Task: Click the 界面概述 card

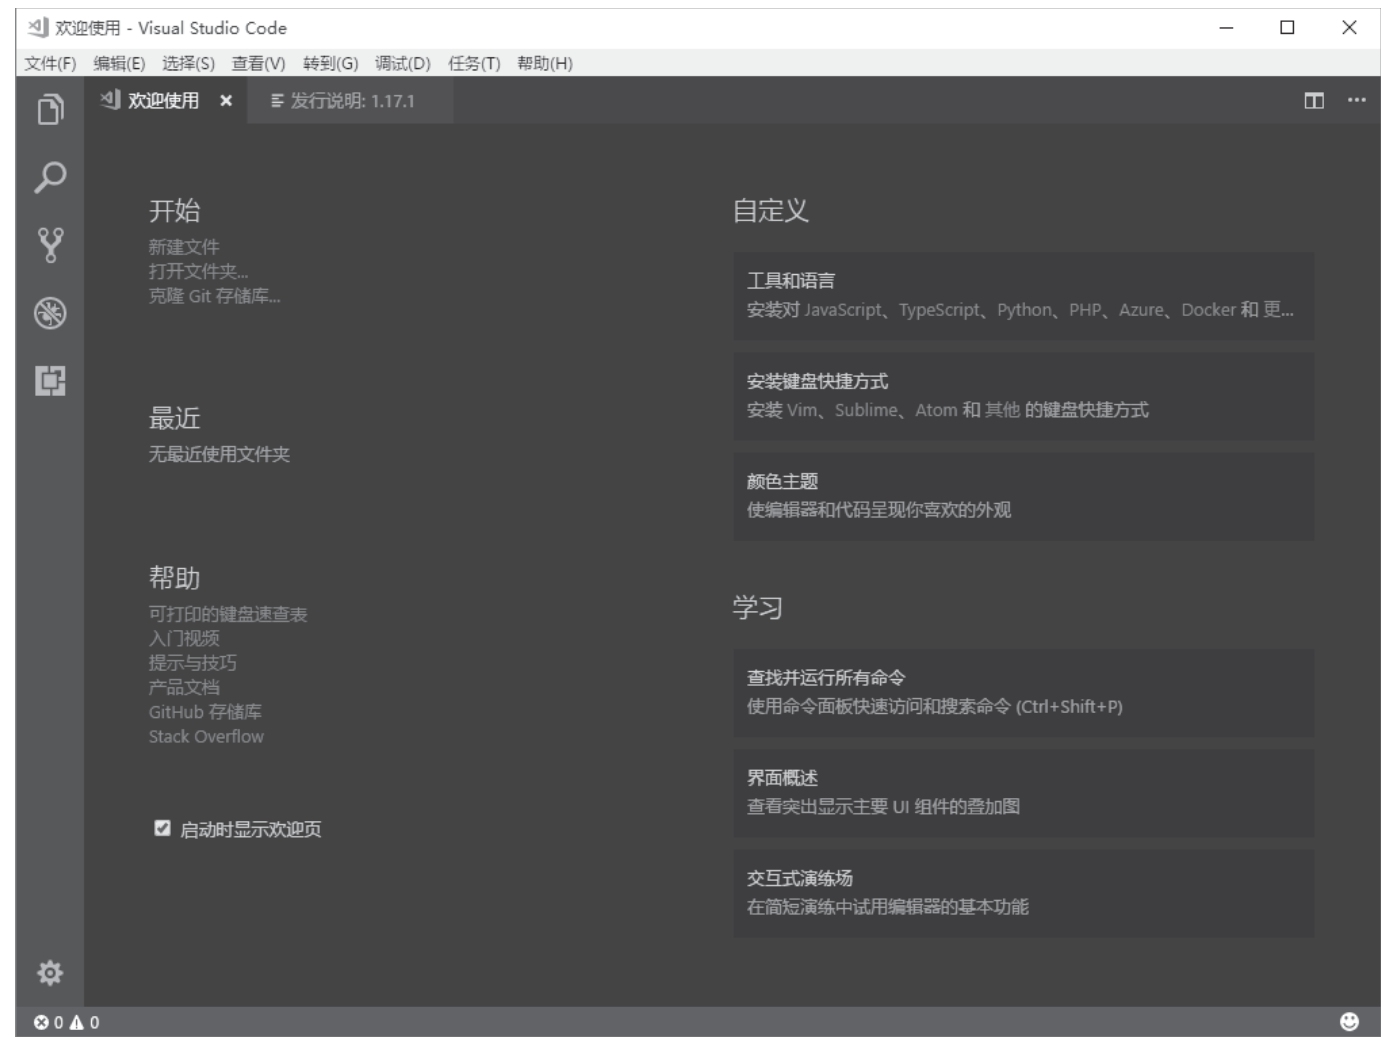Action: (1023, 793)
